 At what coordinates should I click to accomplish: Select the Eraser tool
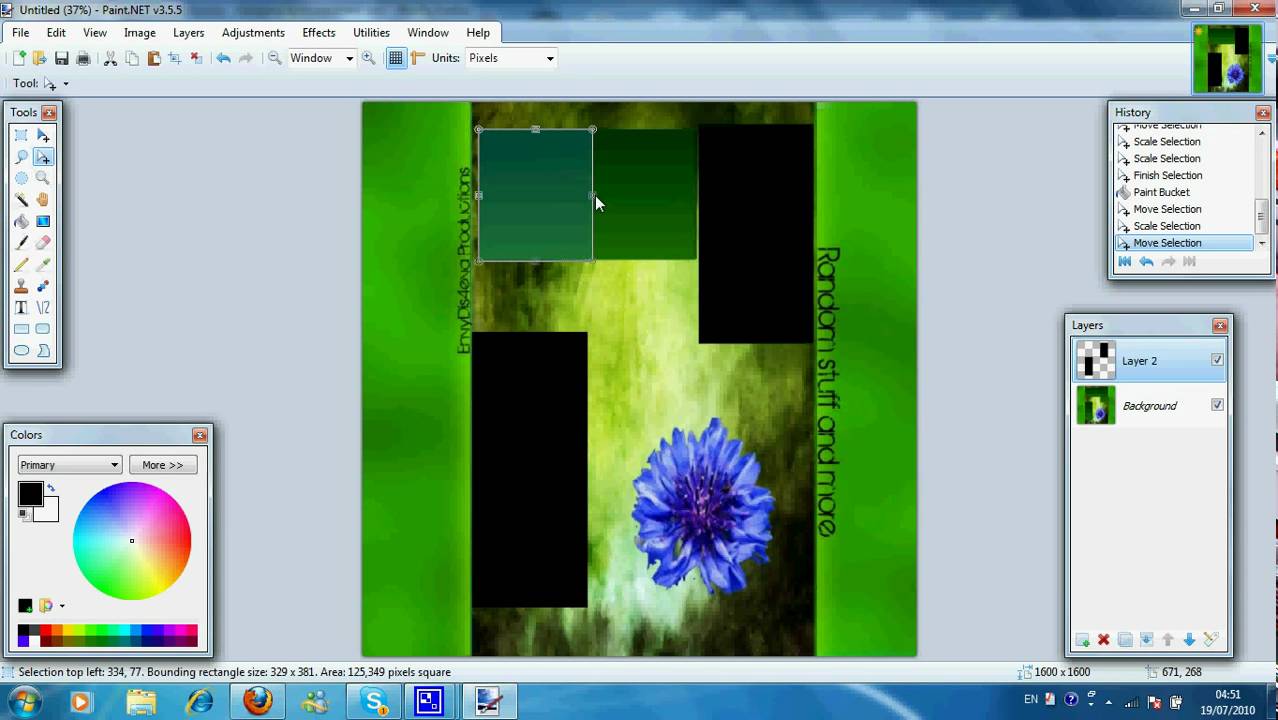(x=42, y=241)
